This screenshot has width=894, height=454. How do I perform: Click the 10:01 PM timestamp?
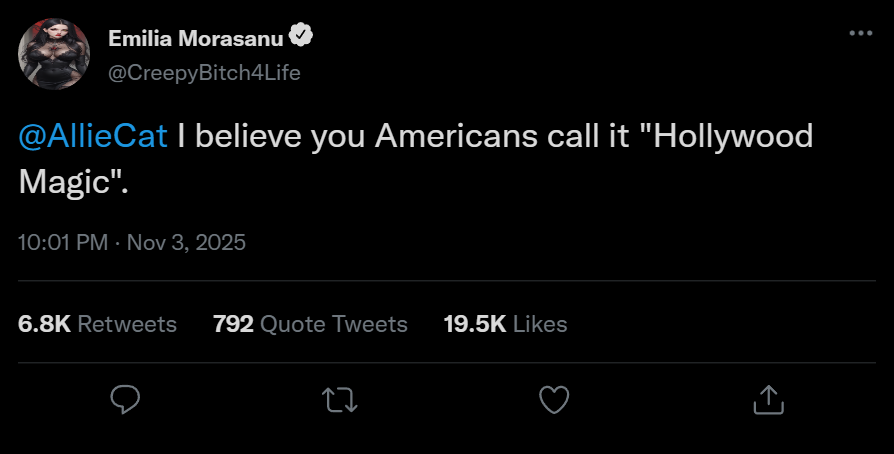[x=62, y=243]
